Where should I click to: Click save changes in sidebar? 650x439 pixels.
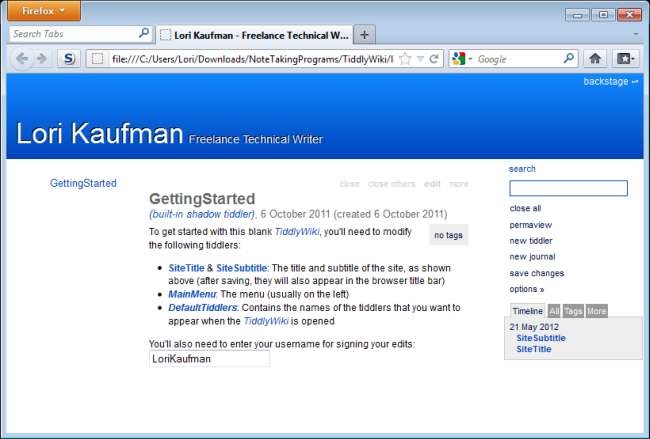537,273
